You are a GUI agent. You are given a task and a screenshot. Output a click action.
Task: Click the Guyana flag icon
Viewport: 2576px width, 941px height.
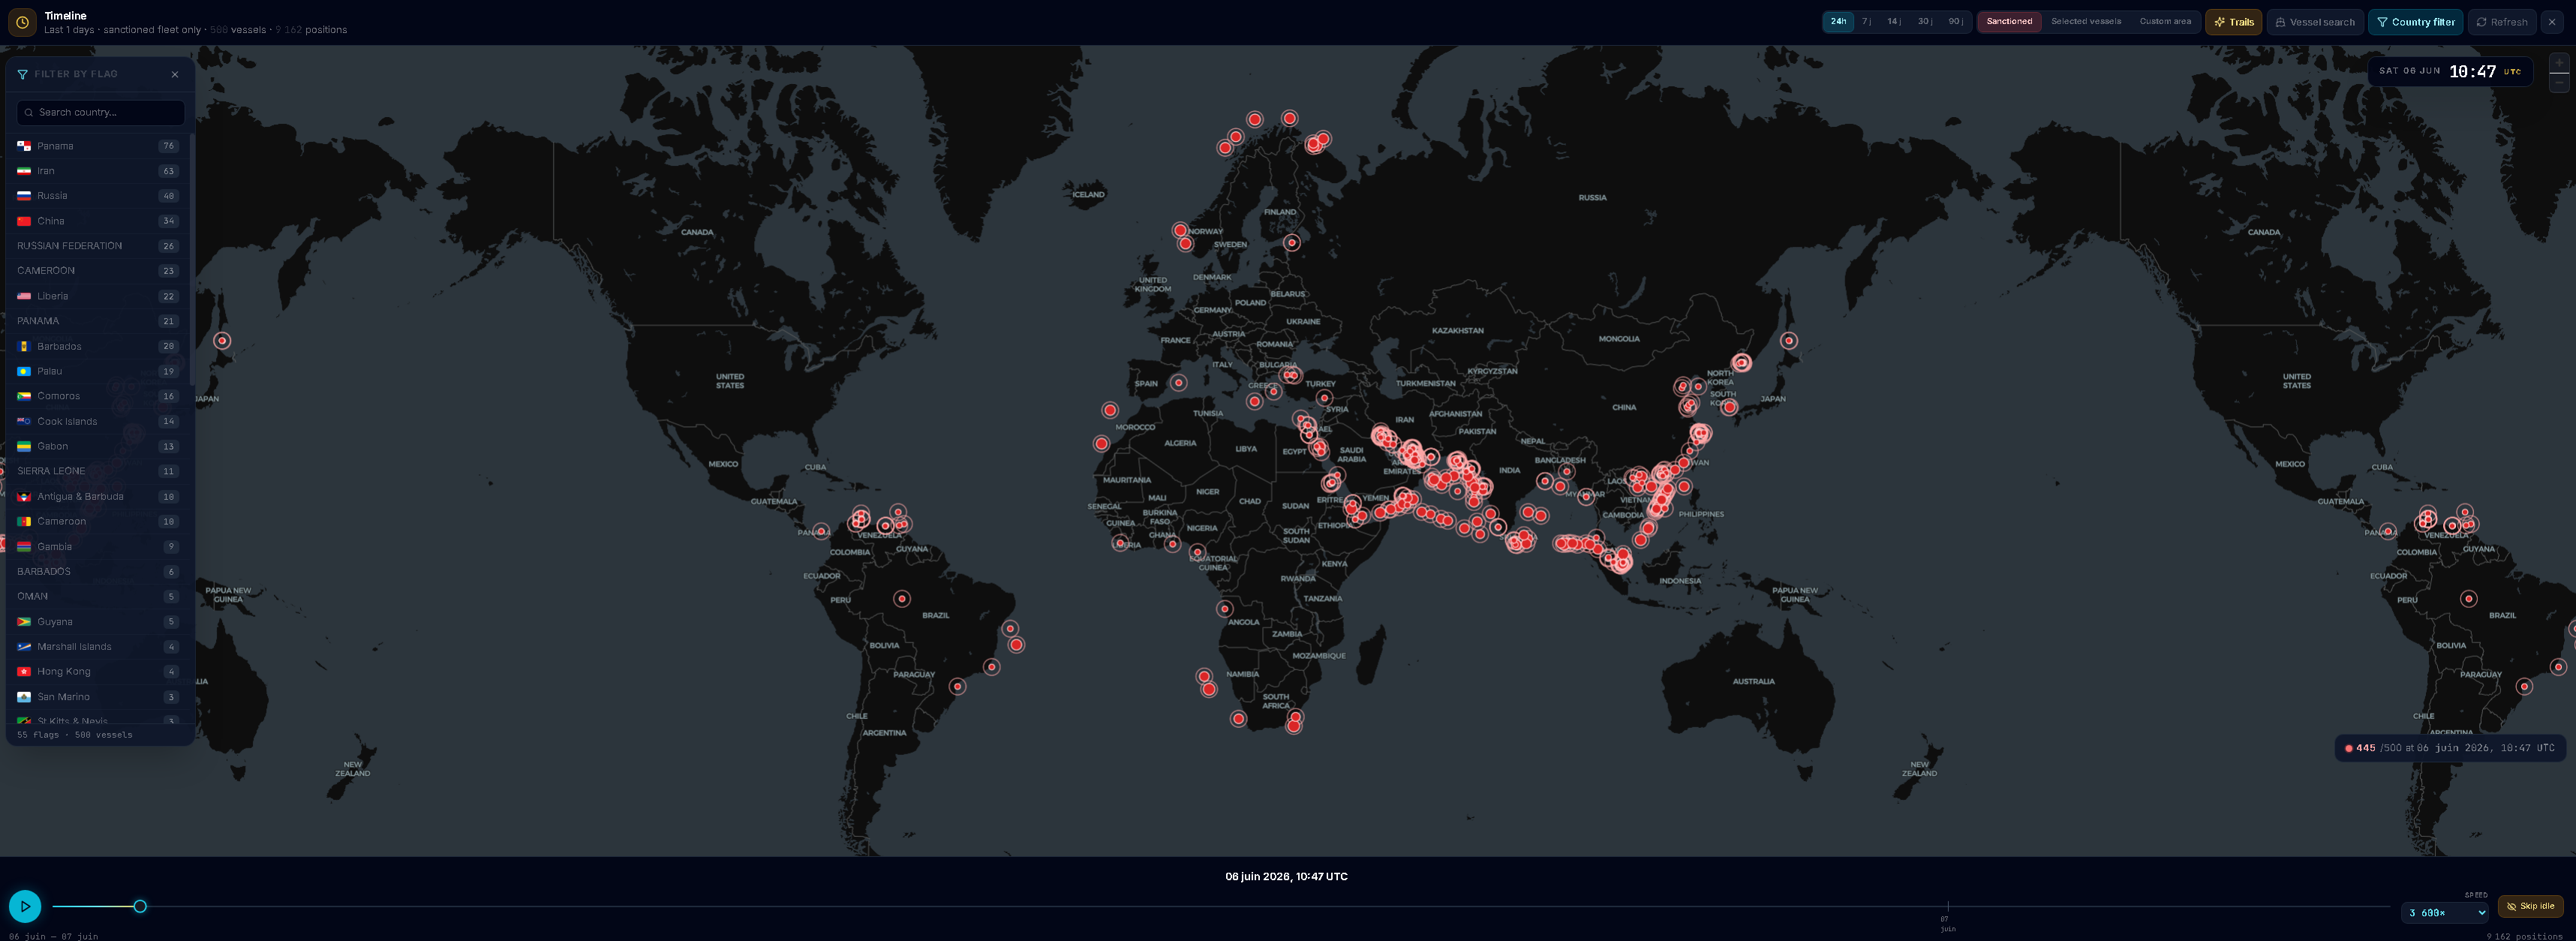click(24, 621)
